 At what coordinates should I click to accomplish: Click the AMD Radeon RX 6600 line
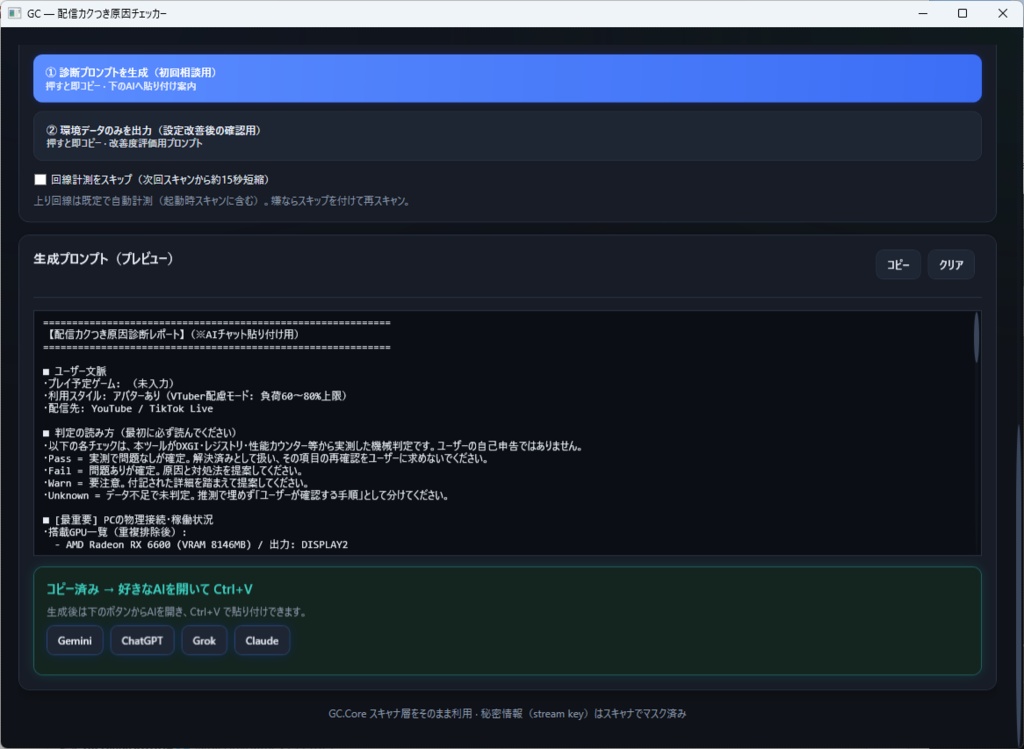(201, 545)
